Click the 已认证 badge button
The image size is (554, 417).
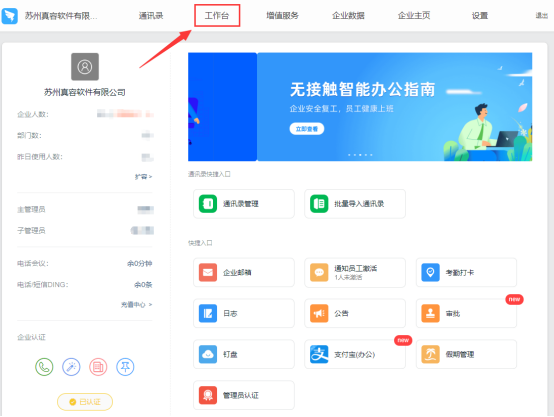coord(85,402)
